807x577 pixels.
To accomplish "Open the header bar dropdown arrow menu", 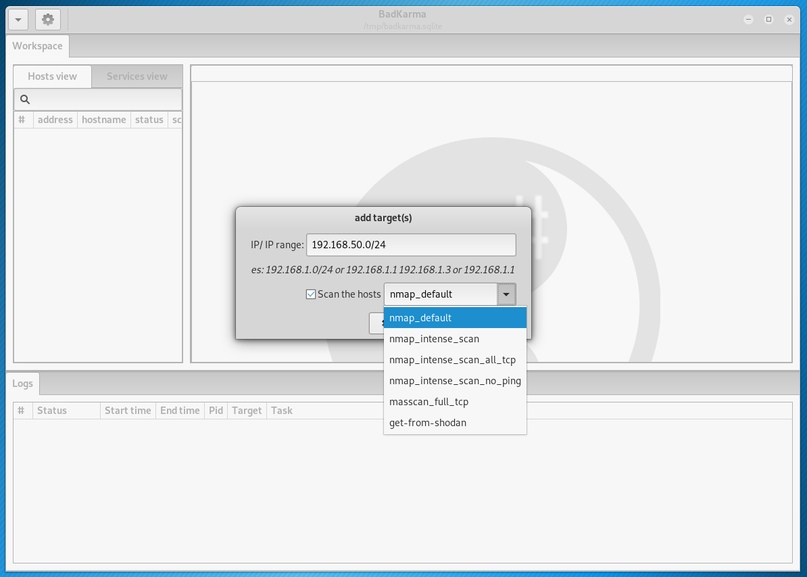I will (17, 19).
